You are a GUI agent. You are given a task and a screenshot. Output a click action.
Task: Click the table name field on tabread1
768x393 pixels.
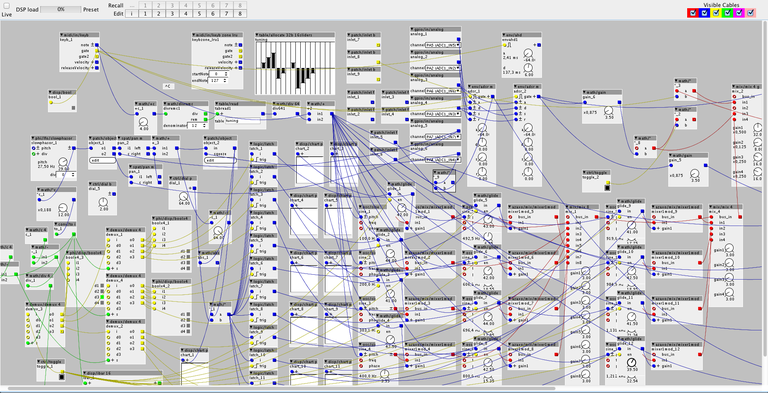pyautogui.click(x=242, y=121)
